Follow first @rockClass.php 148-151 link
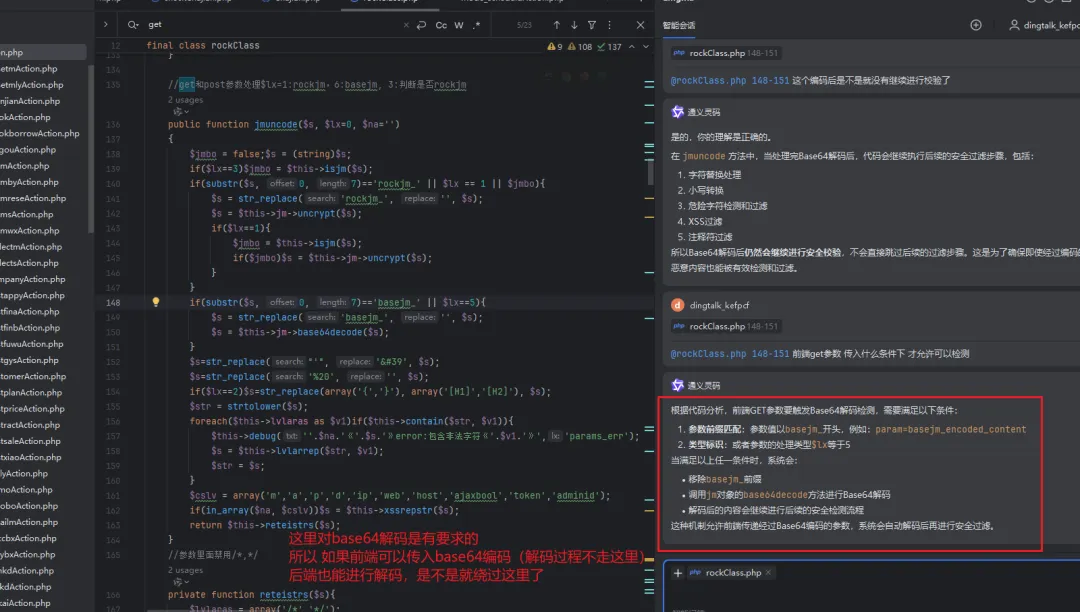The height and width of the screenshot is (612, 1080). tap(730, 81)
